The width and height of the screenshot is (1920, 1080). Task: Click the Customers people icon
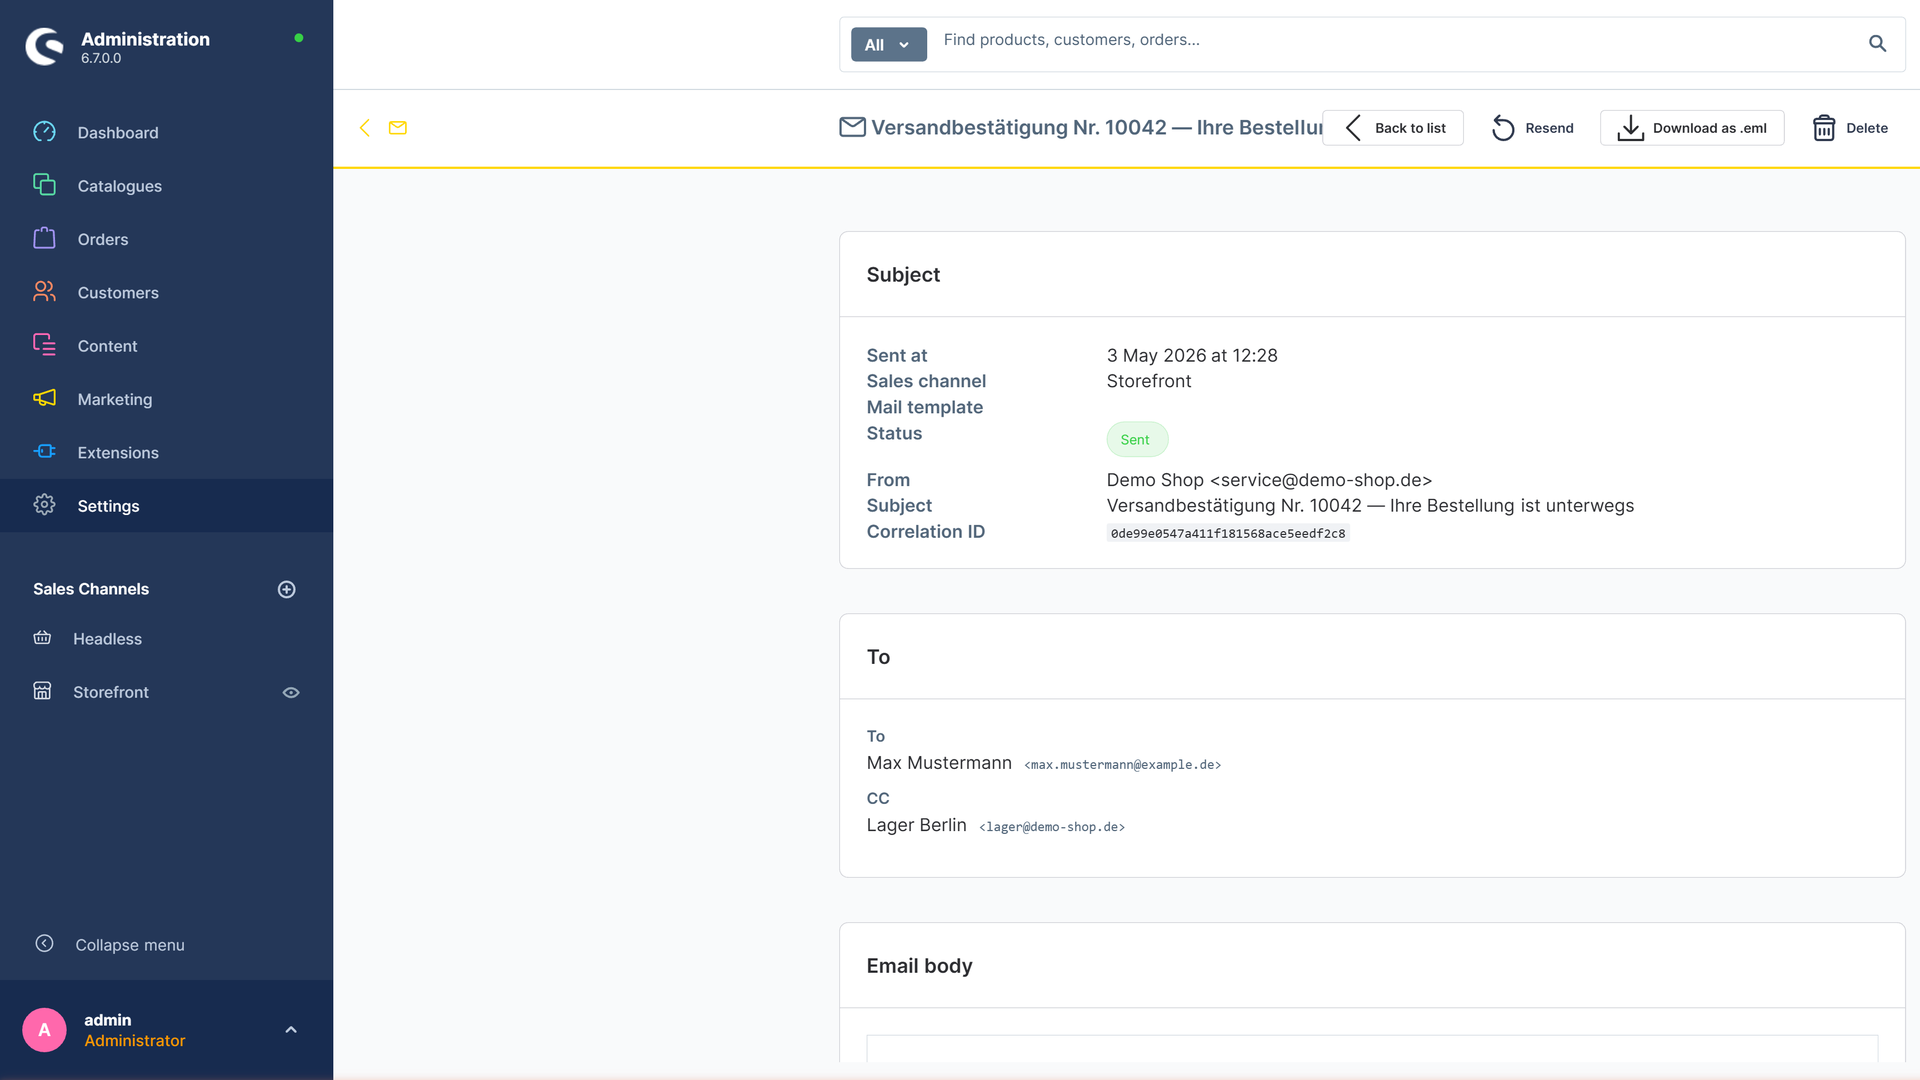click(44, 291)
